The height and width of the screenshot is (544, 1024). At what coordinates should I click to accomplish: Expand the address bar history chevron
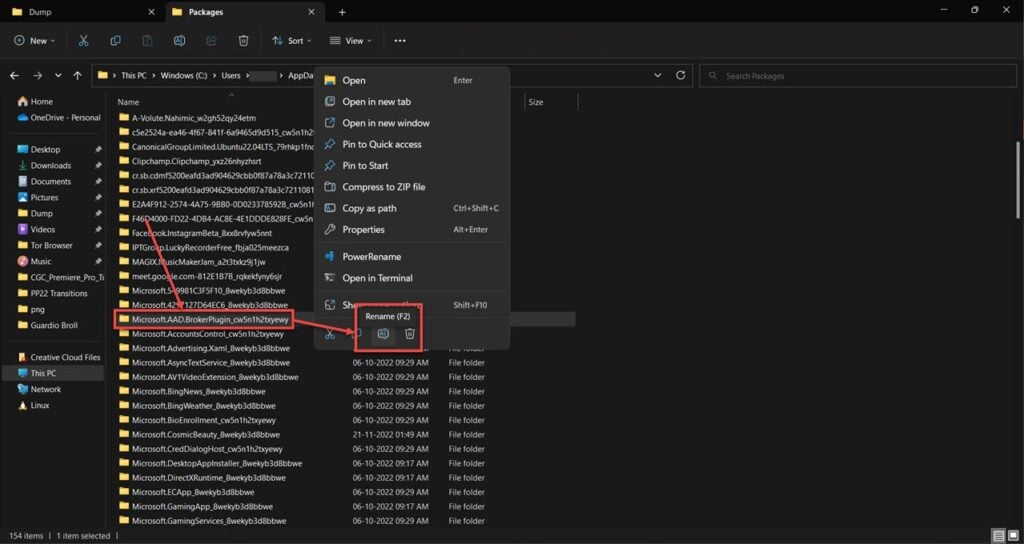tap(658, 76)
